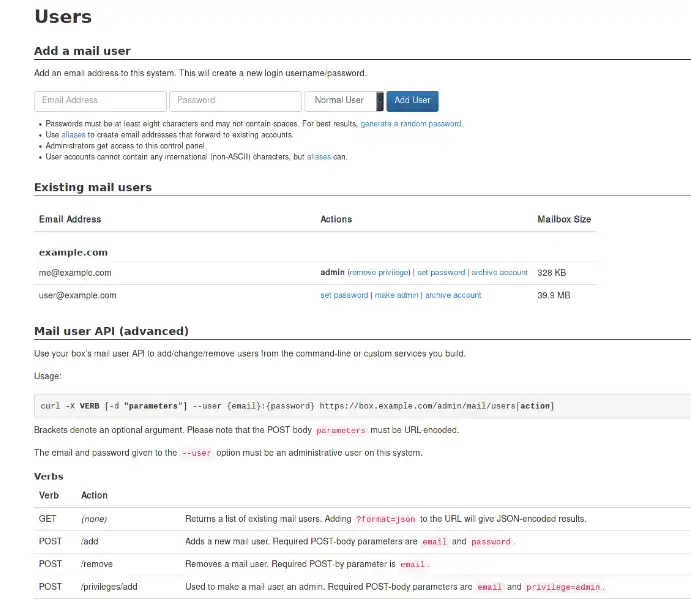Click the Actions column header

[x=336, y=219]
